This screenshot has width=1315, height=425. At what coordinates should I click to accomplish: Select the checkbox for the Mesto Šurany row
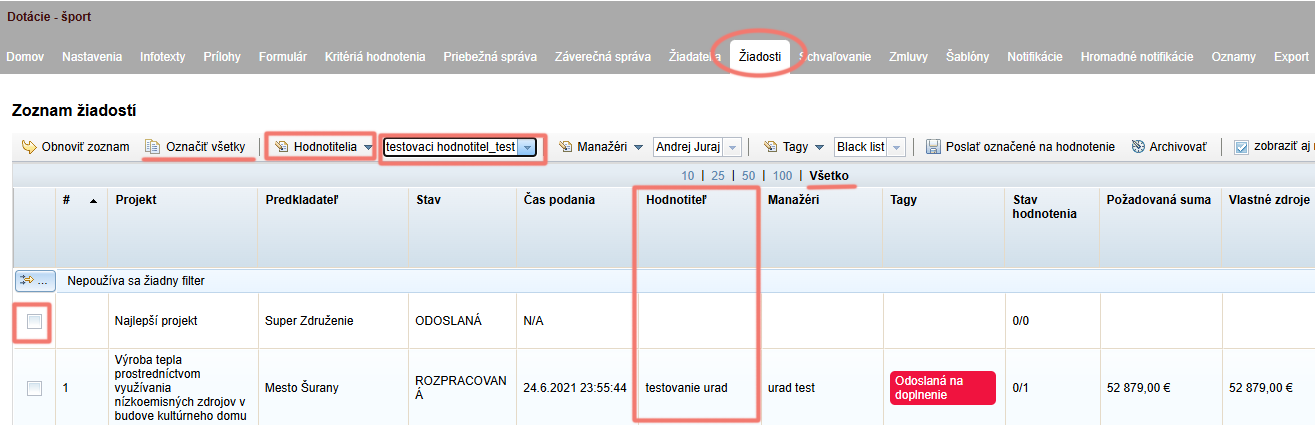pyautogui.click(x=34, y=388)
